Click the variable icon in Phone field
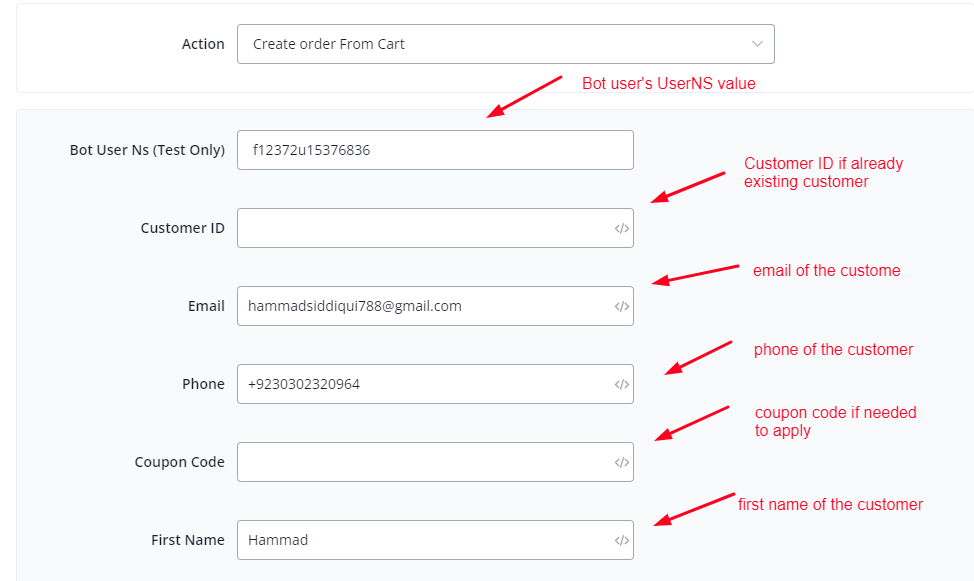 tap(622, 385)
